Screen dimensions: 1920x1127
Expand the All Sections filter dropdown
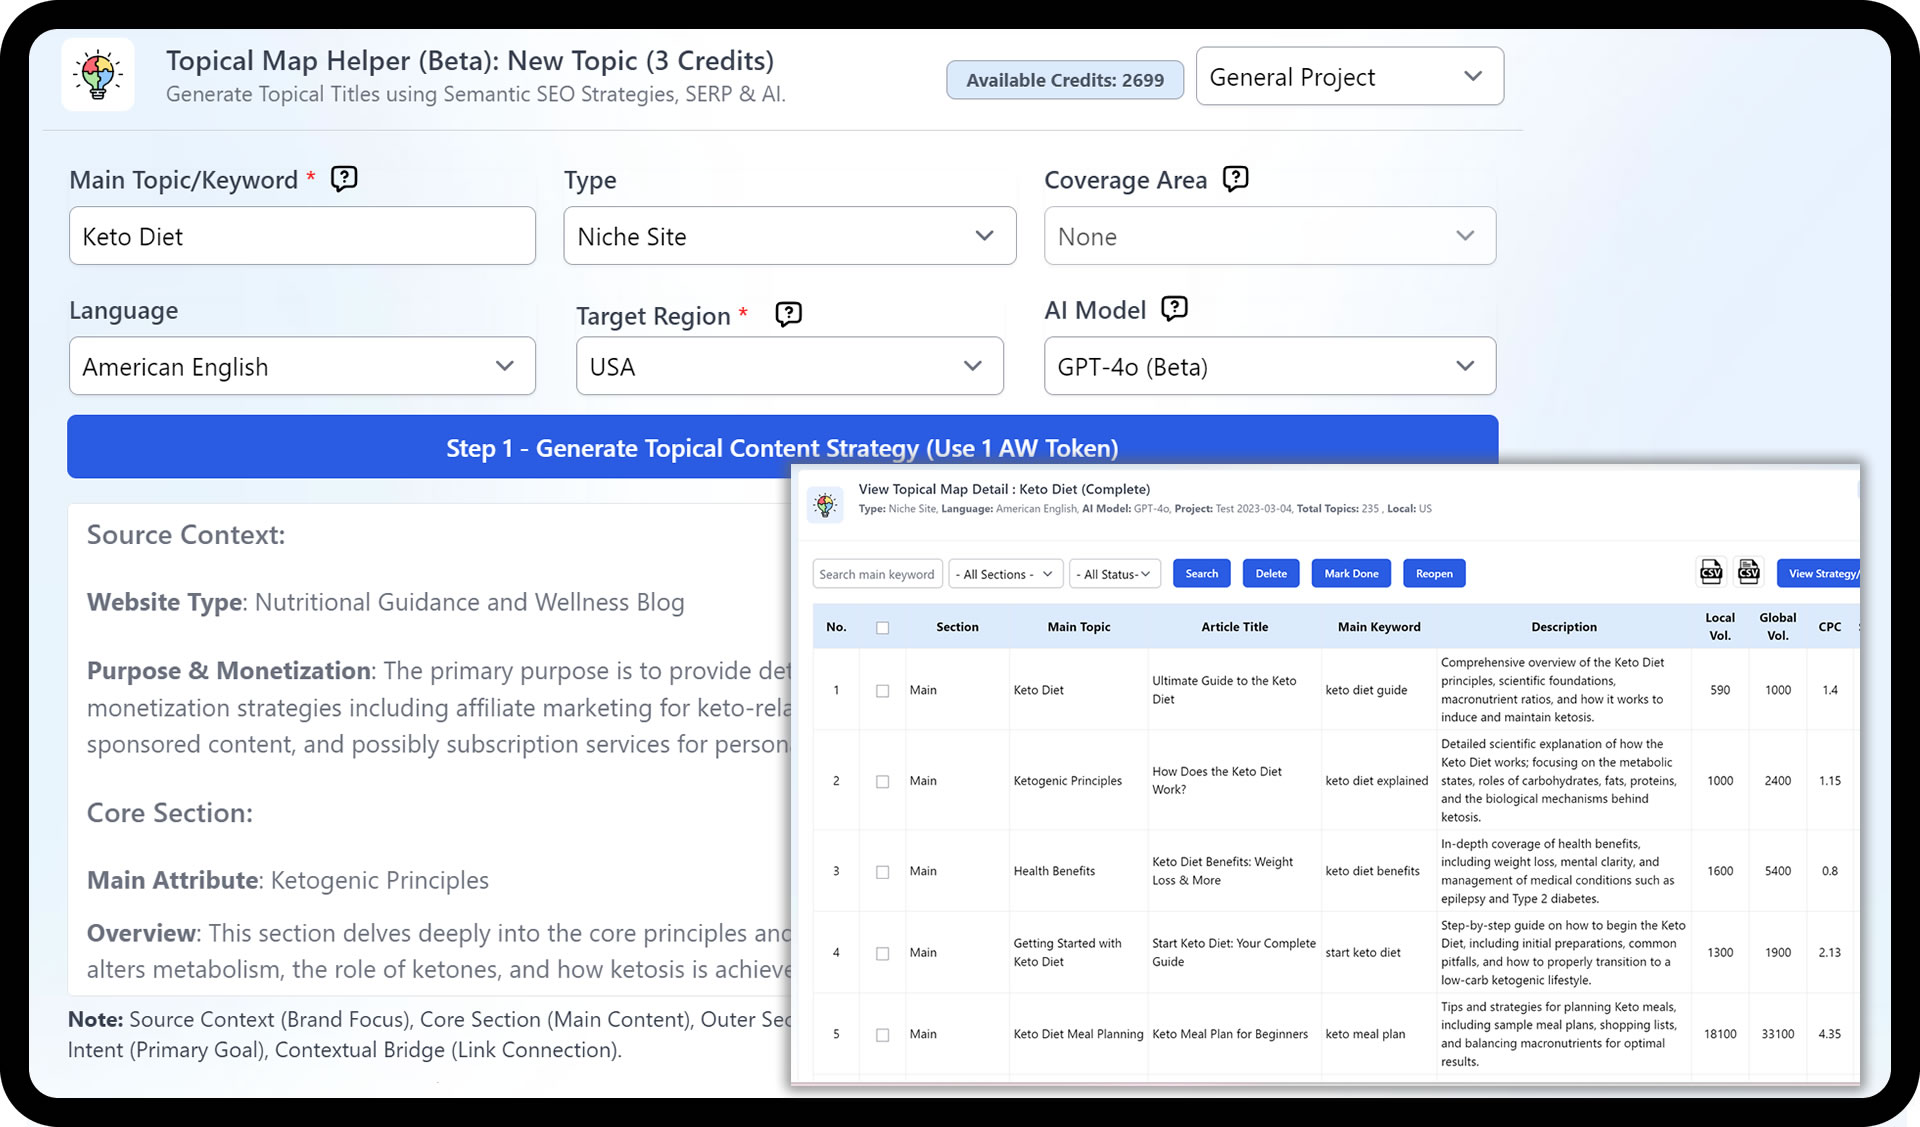1004,573
